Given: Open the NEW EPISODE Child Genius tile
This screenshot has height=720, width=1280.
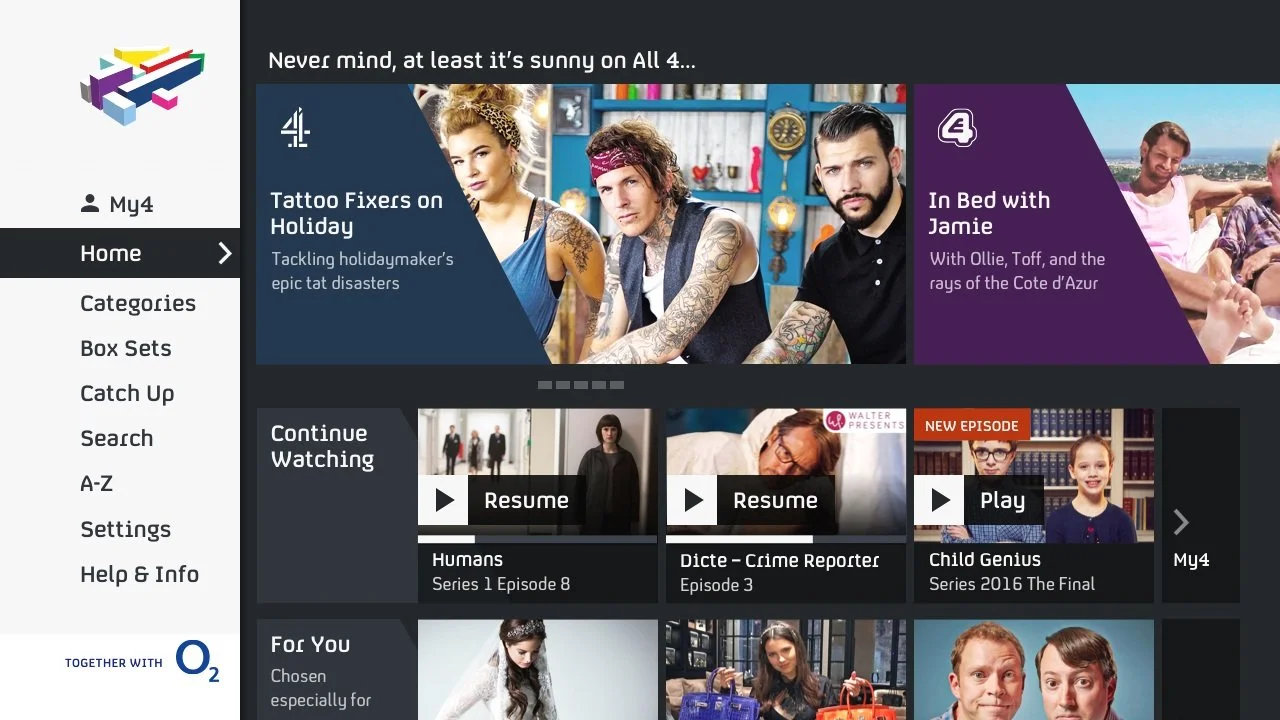Looking at the screenshot, I should (x=1034, y=505).
